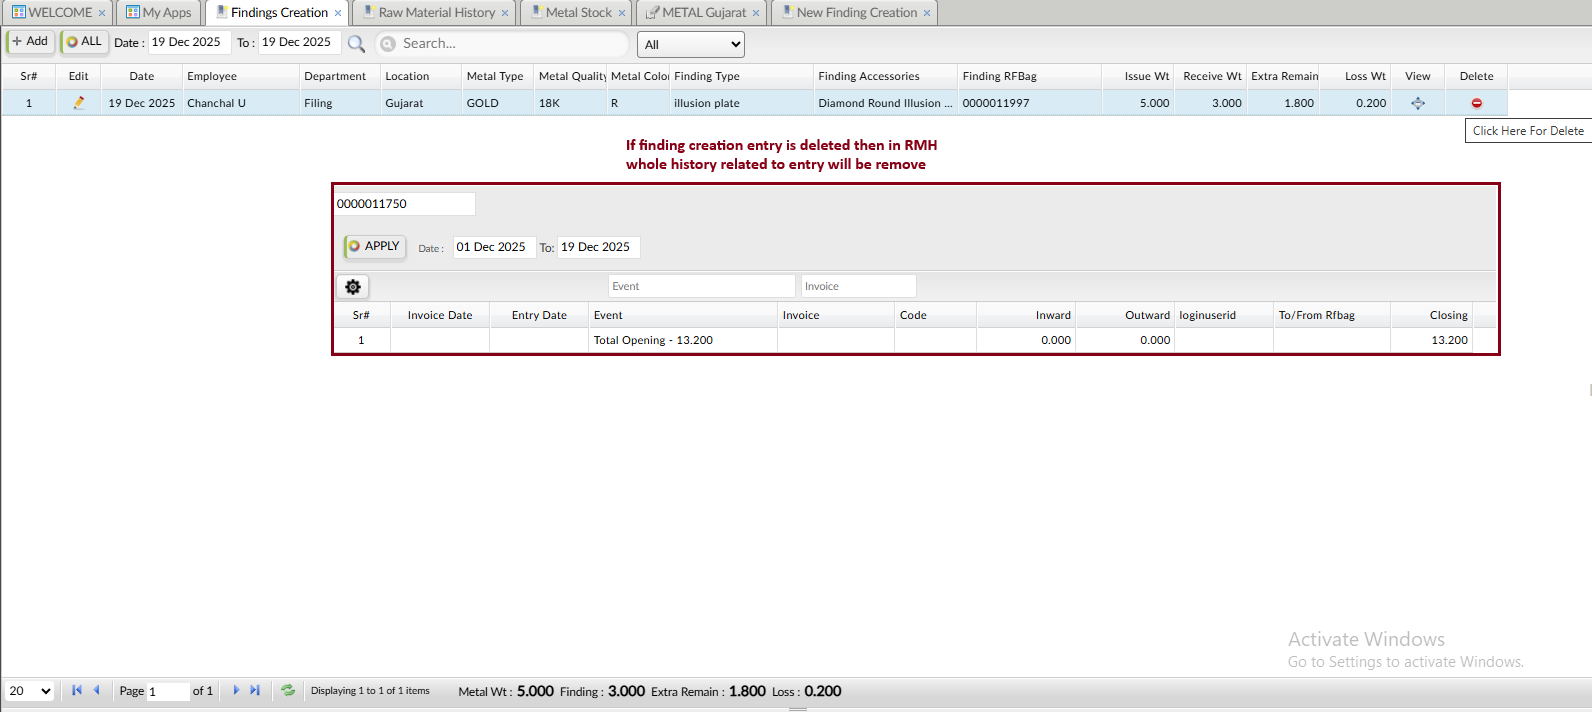Go to the first page with pager icon
This screenshot has width=1592, height=712.
tap(77, 691)
